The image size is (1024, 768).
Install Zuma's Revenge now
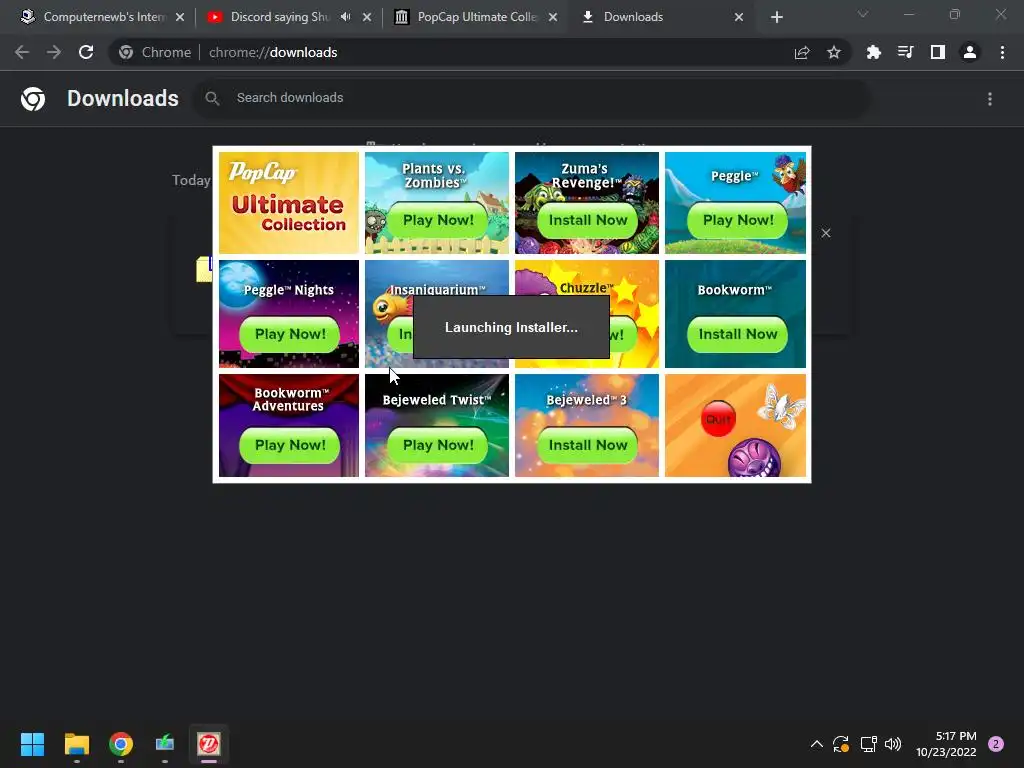tap(588, 220)
